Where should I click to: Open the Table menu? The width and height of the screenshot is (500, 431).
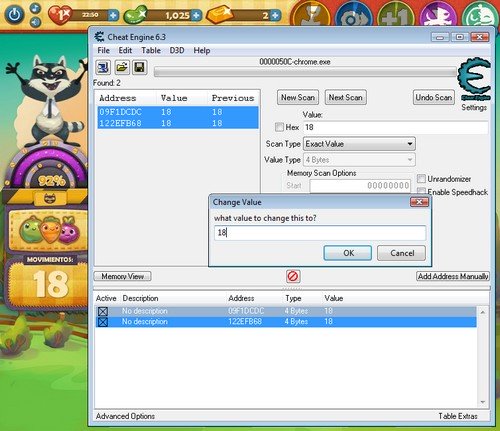tap(151, 50)
